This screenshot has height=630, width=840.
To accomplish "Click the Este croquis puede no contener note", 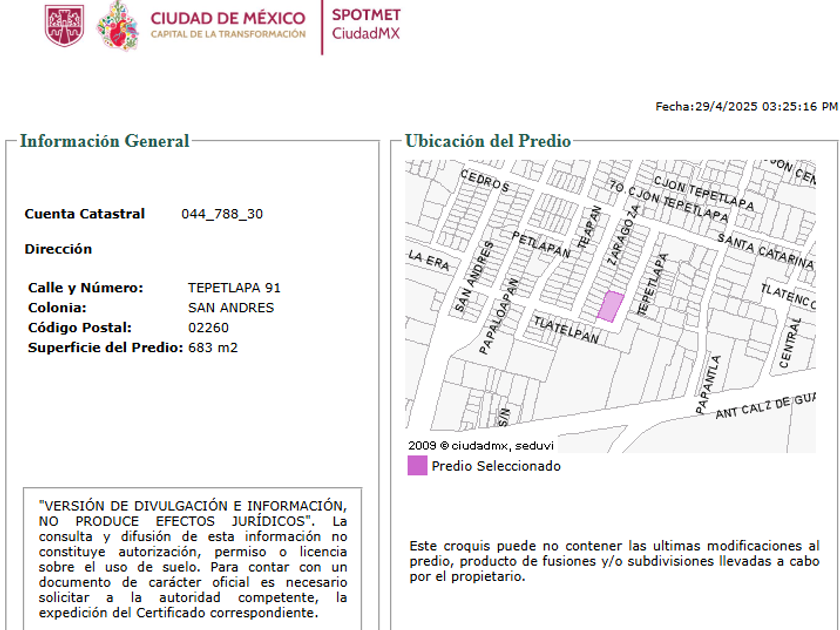I will tap(614, 561).
